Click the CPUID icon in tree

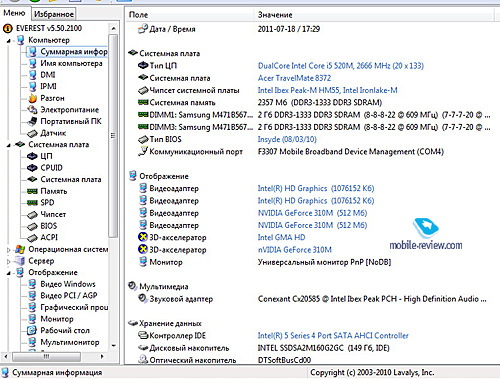point(32,168)
